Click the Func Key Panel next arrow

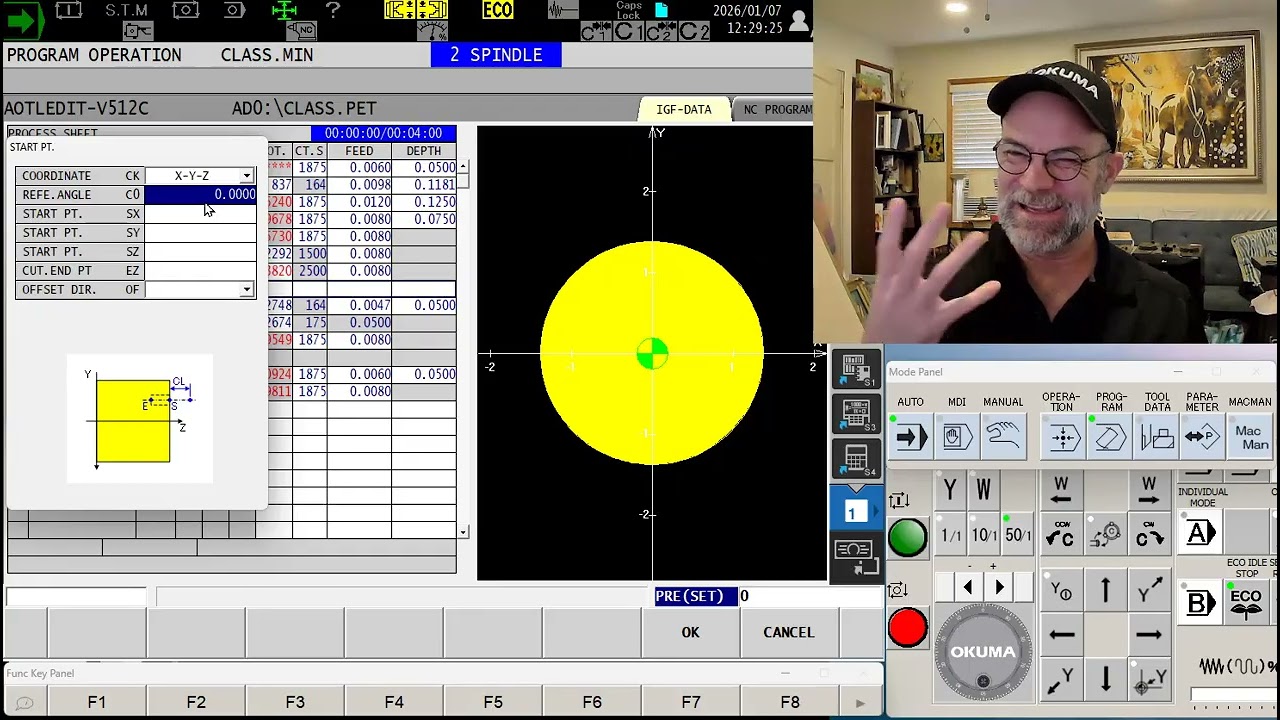[x=860, y=703]
